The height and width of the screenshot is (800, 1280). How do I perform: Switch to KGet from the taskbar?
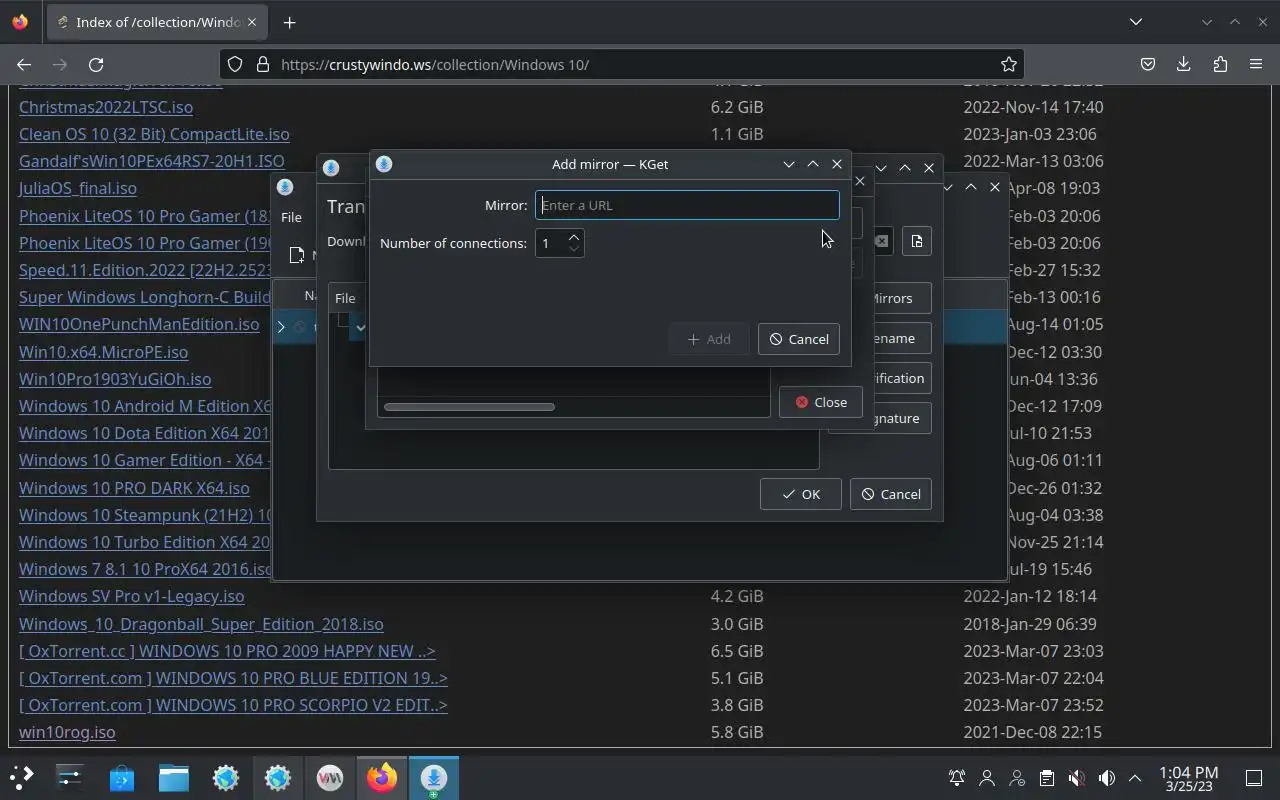click(433, 777)
